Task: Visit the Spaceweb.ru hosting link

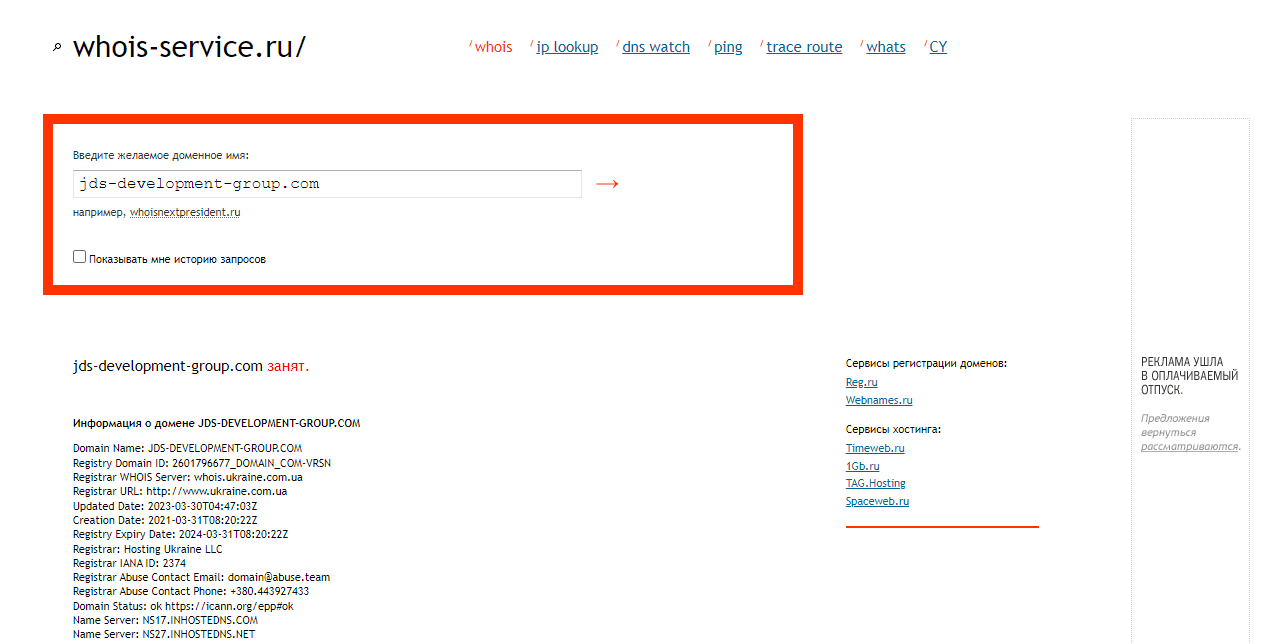Action: pos(877,501)
